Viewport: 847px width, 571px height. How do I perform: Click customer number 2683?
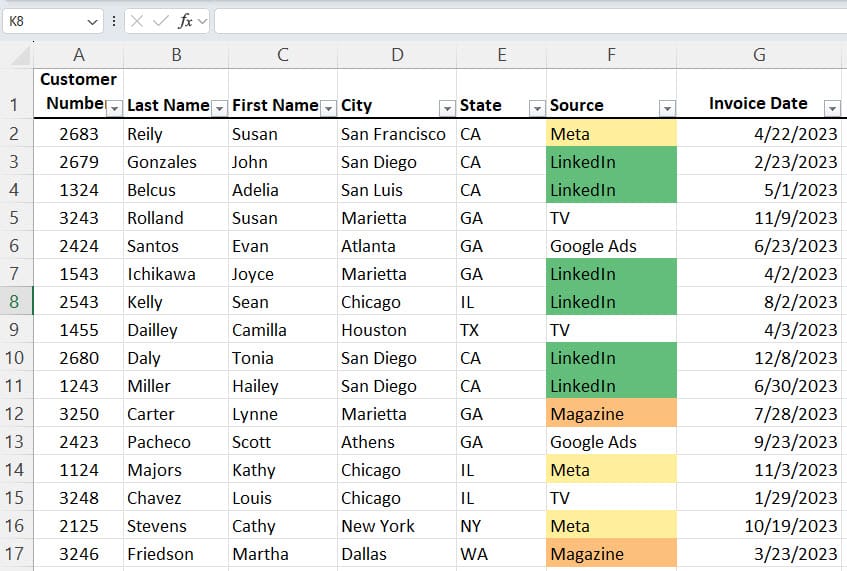79,133
